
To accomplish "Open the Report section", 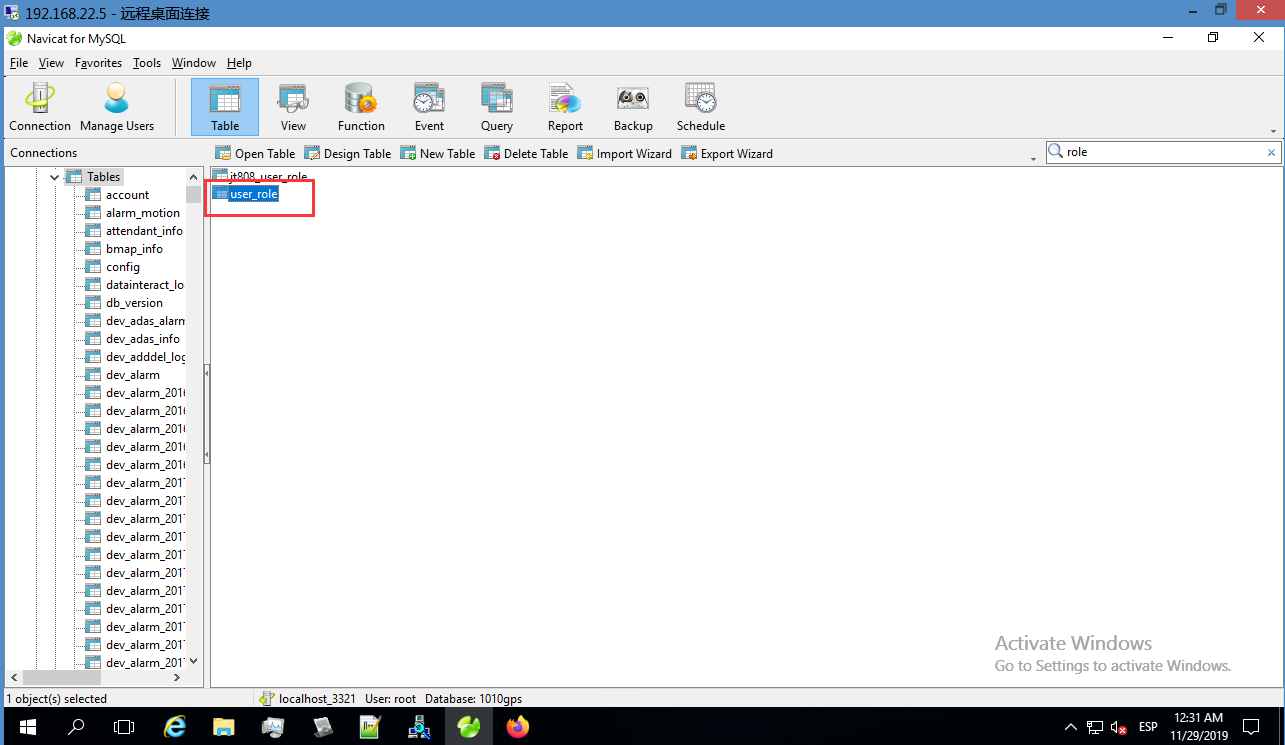I will 565,107.
